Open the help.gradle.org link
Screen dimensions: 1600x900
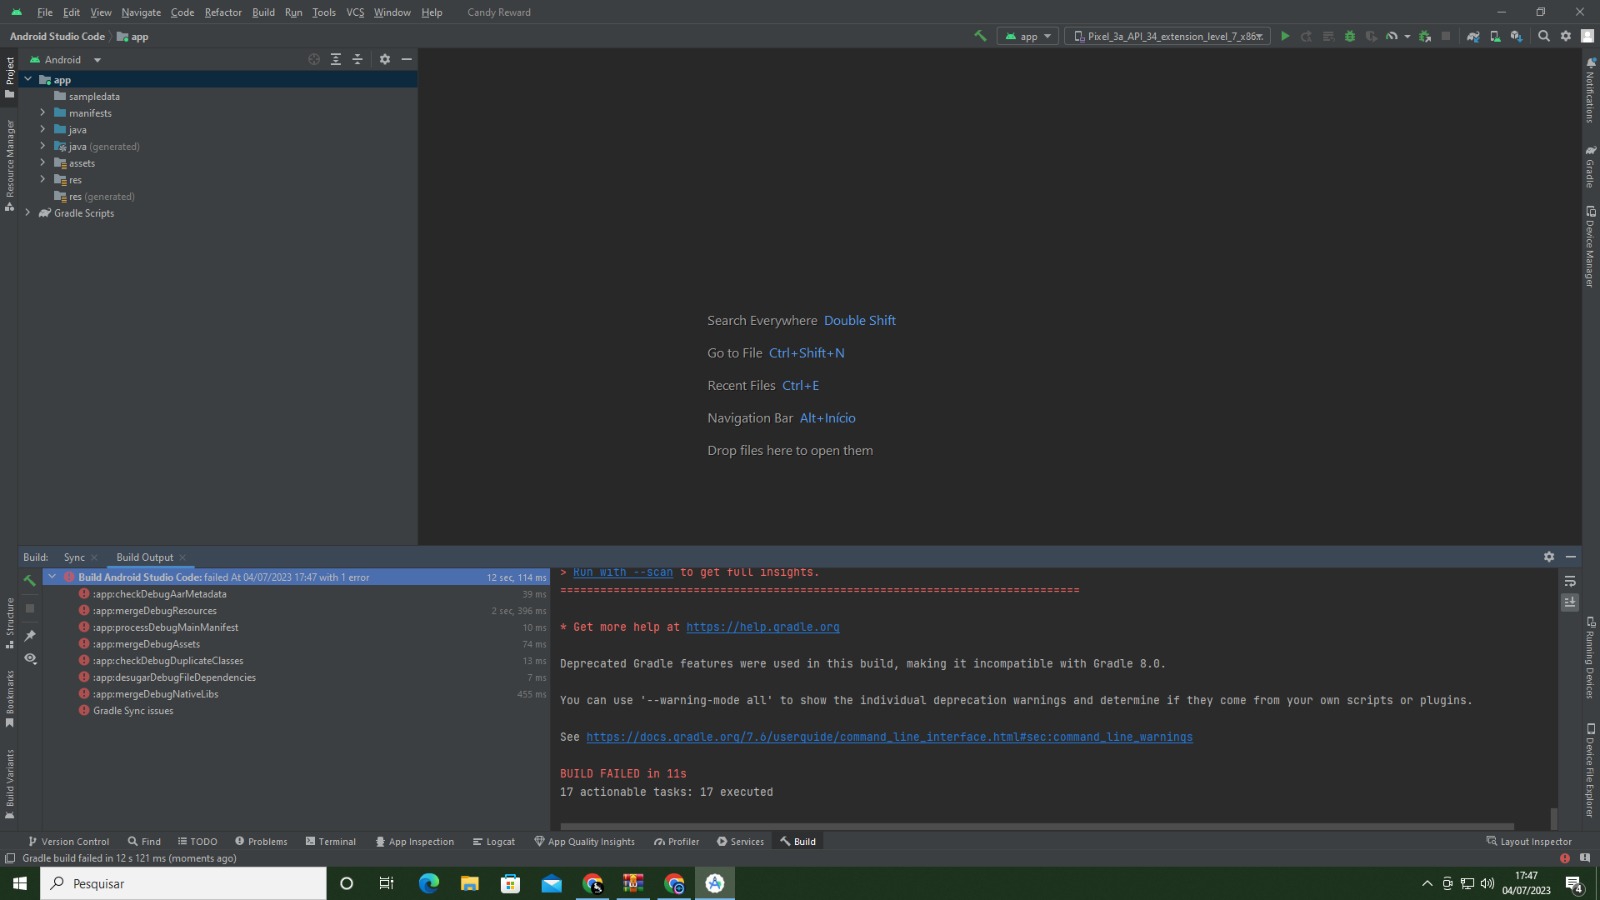[x=762, y=627]
